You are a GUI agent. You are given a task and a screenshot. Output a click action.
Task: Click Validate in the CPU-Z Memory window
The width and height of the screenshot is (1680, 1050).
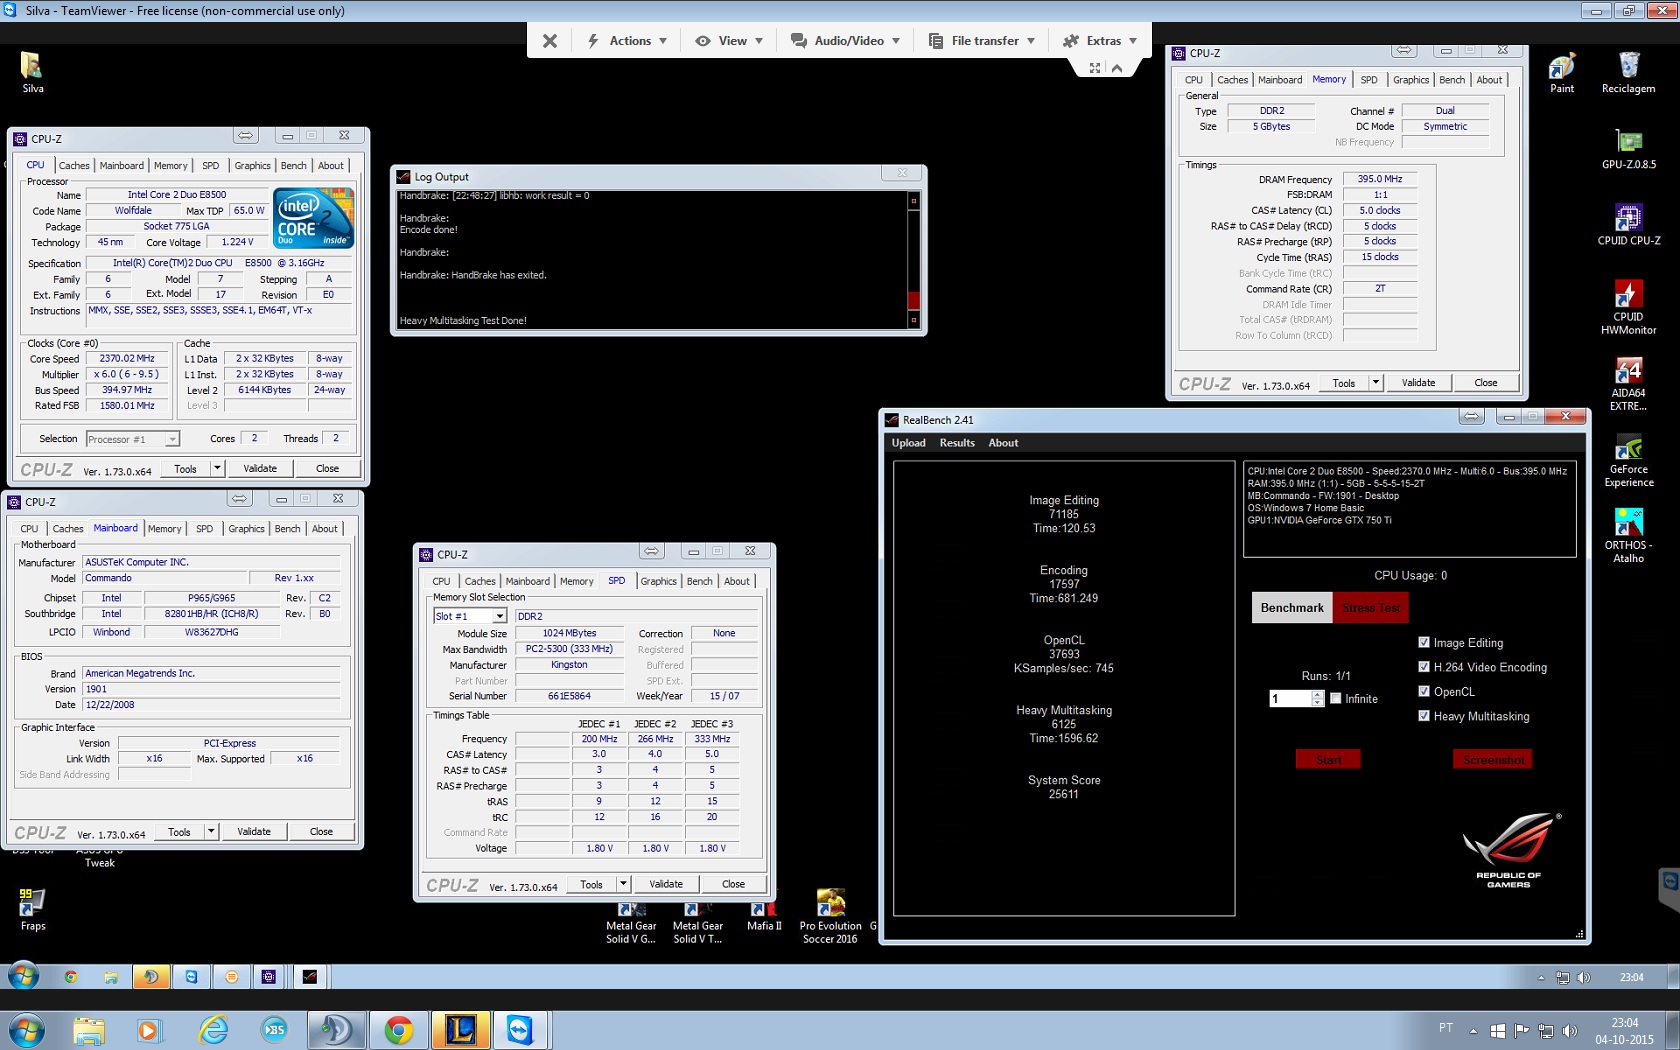click(1418, 383)
